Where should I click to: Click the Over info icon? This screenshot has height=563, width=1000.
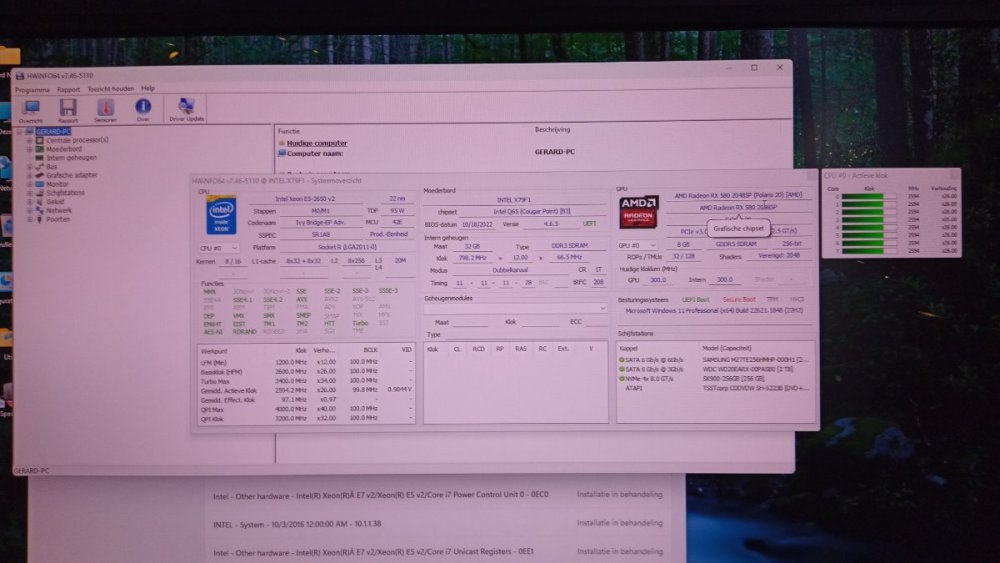click(x=143, y=109)
